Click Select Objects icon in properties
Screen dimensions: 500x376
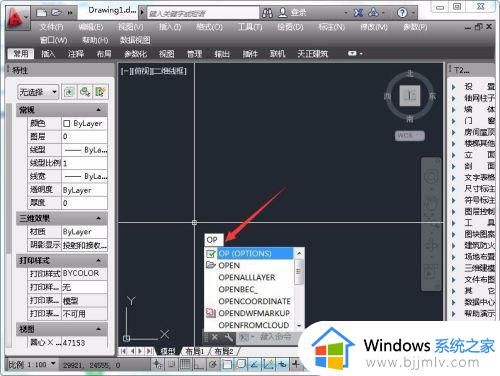(x=85, y=92)
